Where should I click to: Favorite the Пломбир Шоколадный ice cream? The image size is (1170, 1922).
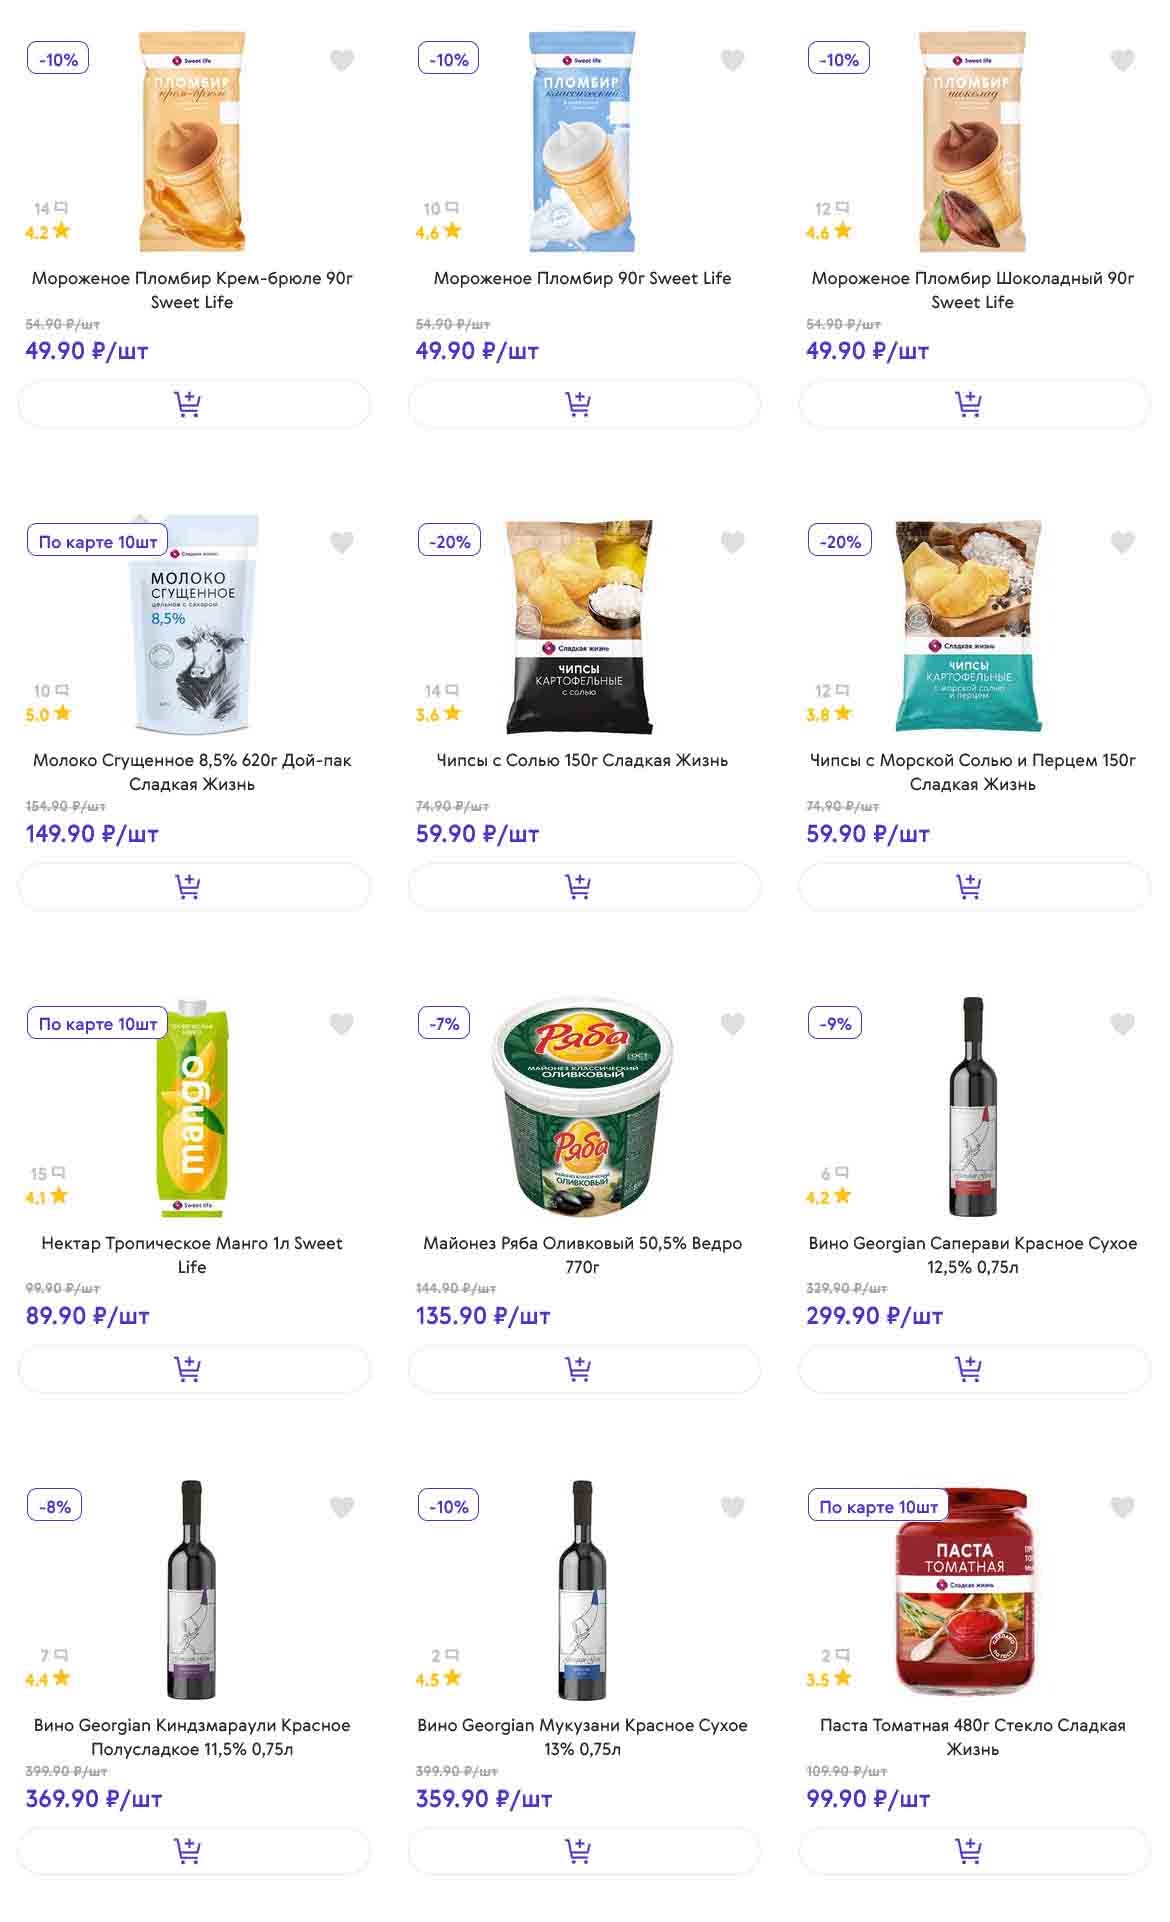tap(1122, 60)
